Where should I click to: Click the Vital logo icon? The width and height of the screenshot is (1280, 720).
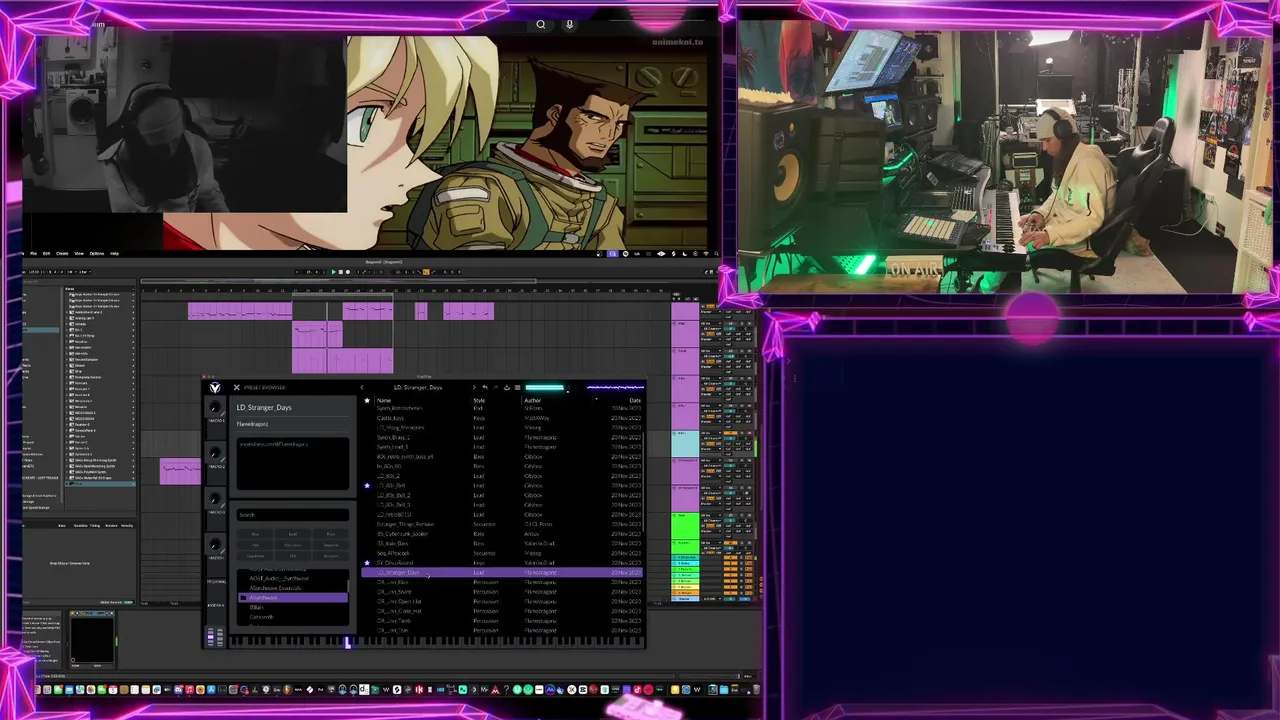(214, 388)
